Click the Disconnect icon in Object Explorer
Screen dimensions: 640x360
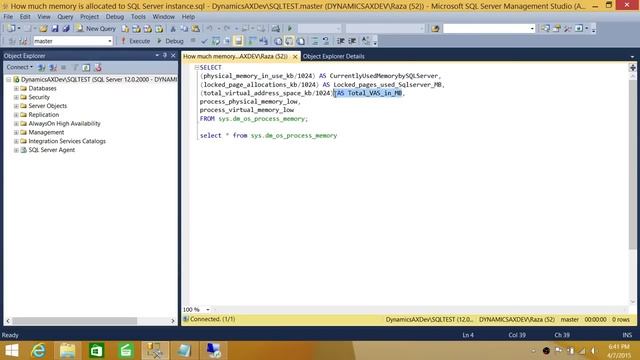[x=53, y=68]
